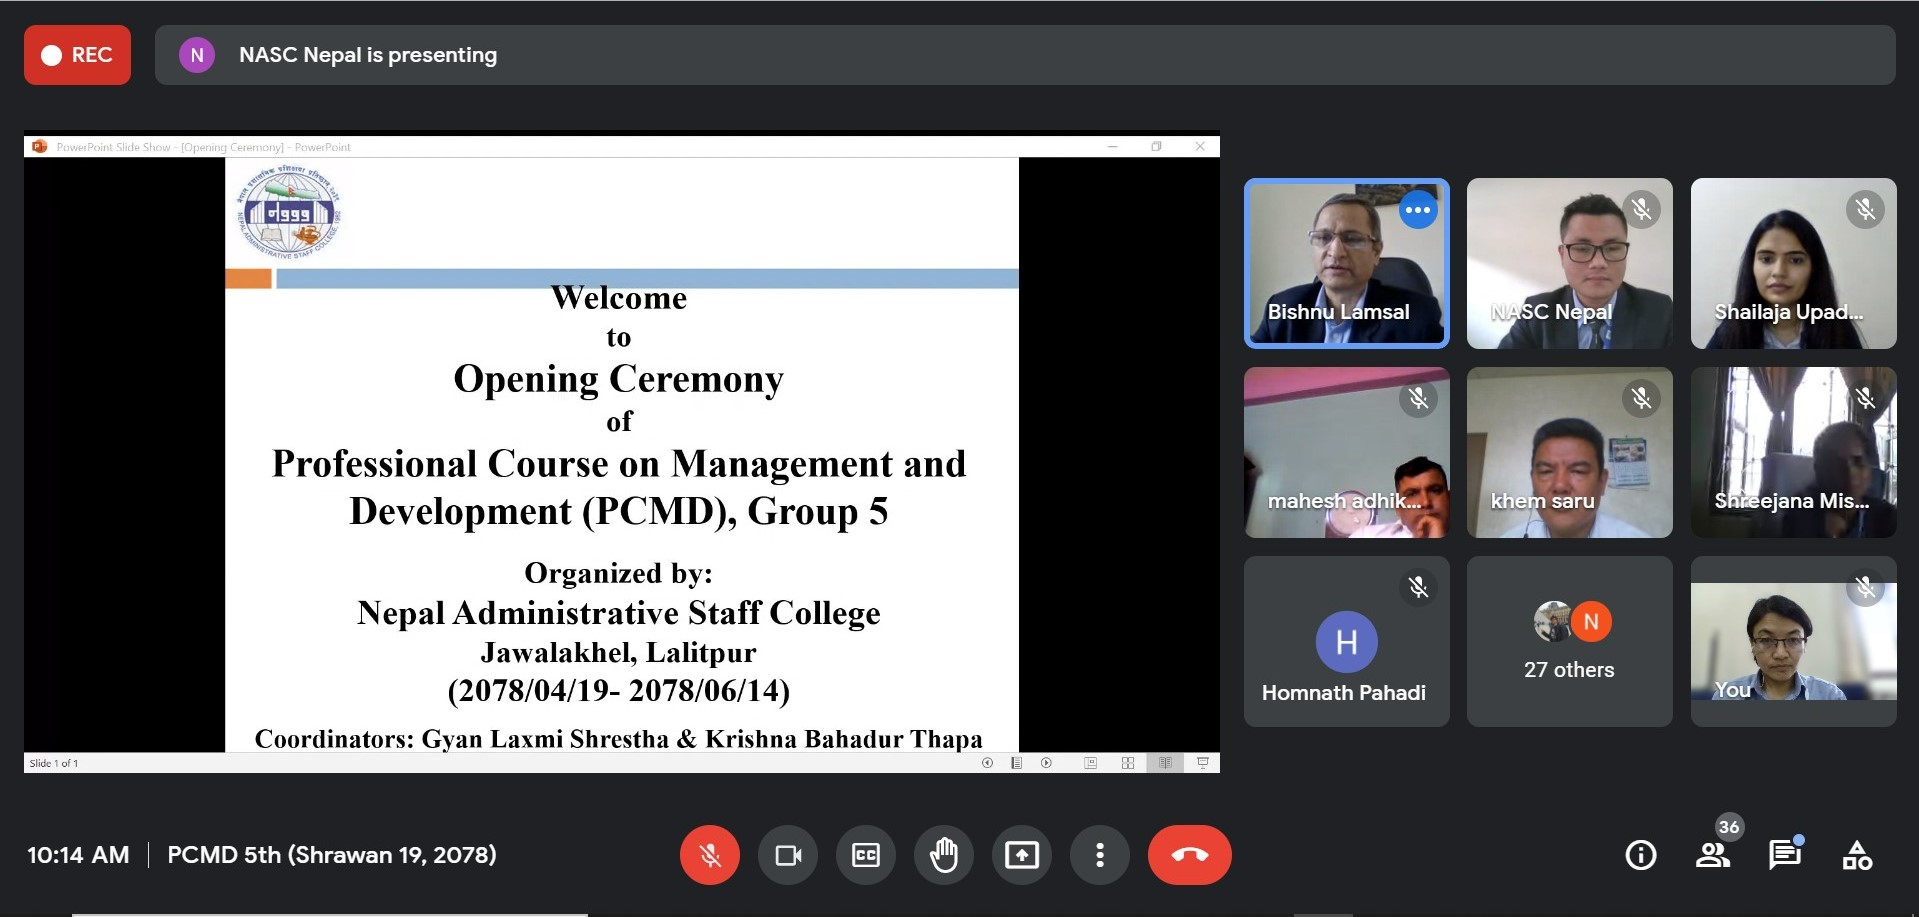Click the Coordinators line on the slide

click(x=619, y=739)
